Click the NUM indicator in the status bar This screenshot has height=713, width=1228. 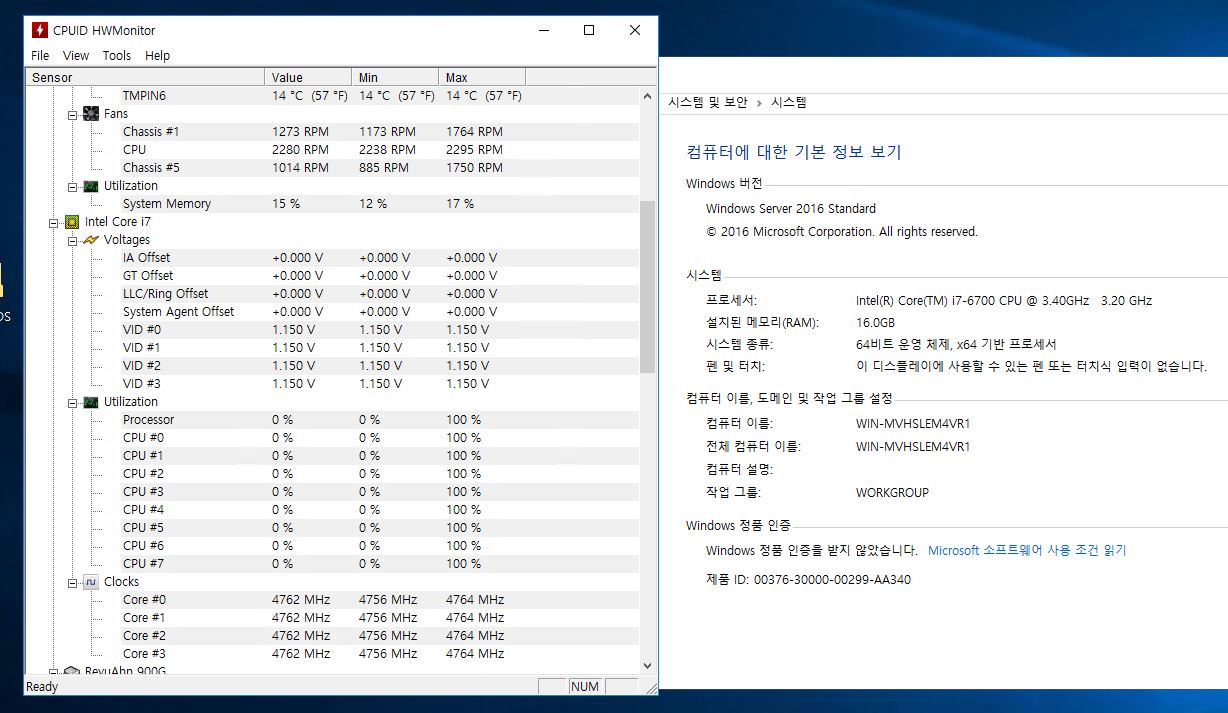[585, 687]
